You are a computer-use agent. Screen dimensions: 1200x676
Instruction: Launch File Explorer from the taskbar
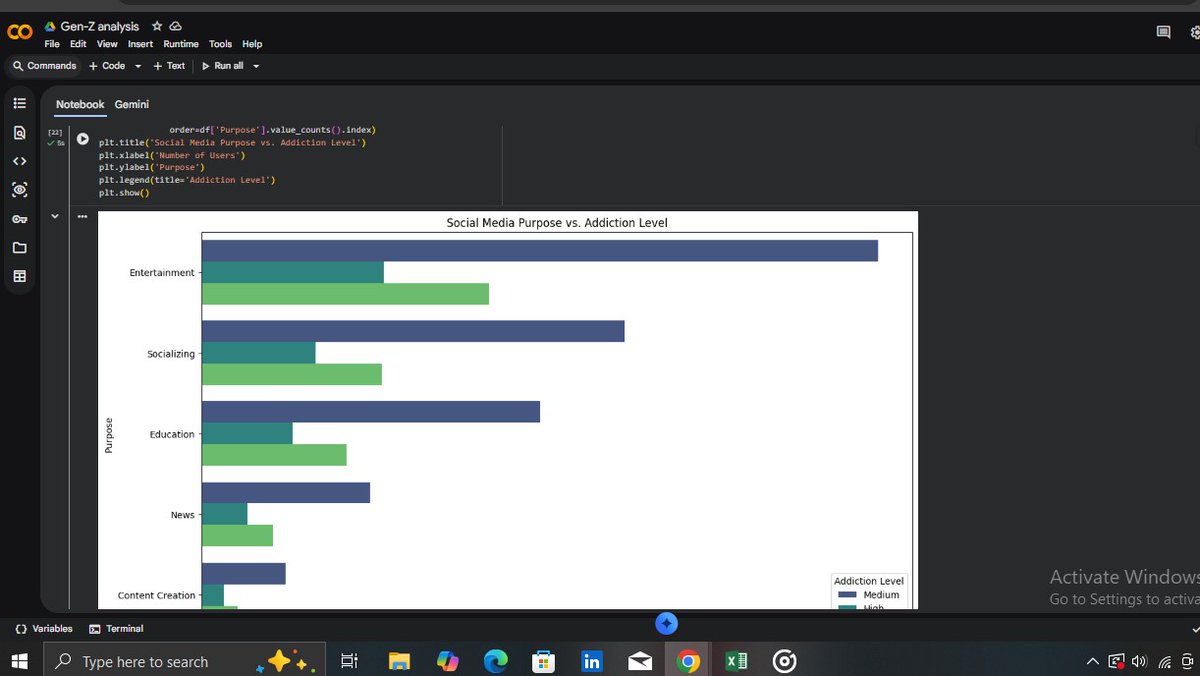click(x=399, y=661)
